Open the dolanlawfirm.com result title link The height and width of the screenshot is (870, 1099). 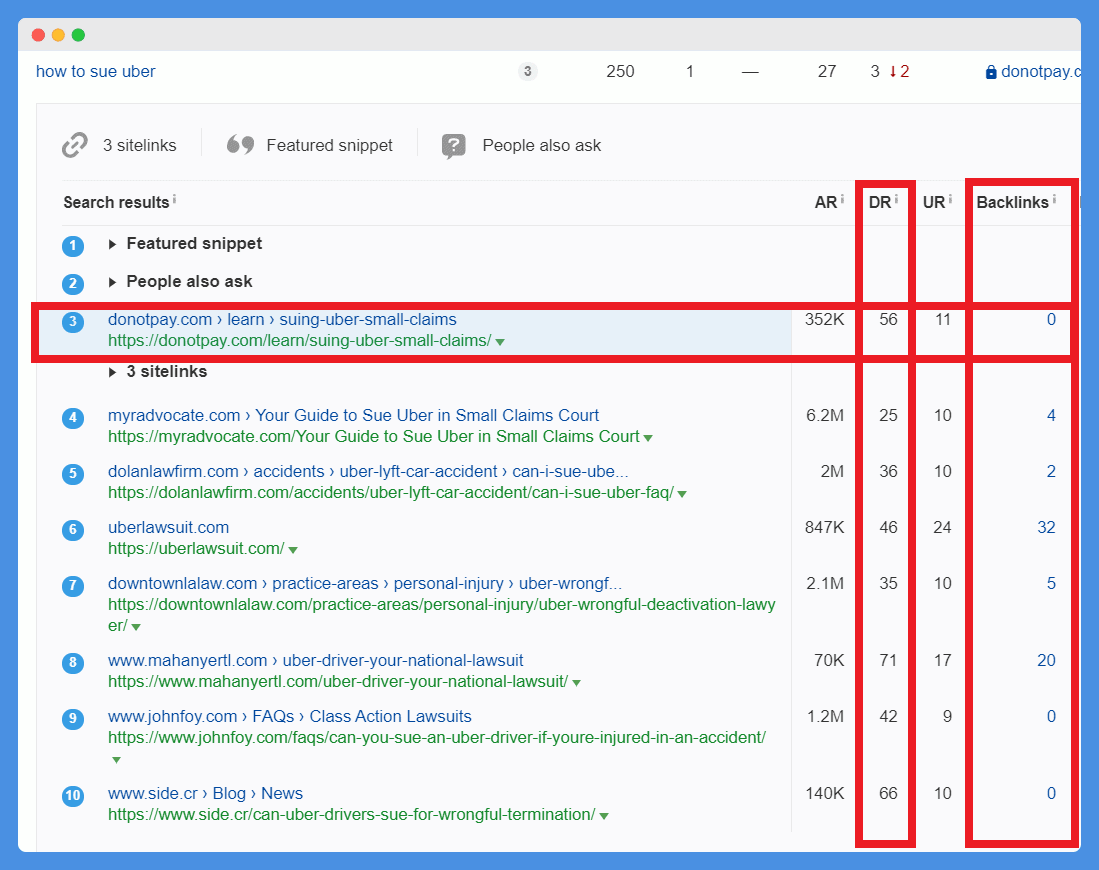368,472
